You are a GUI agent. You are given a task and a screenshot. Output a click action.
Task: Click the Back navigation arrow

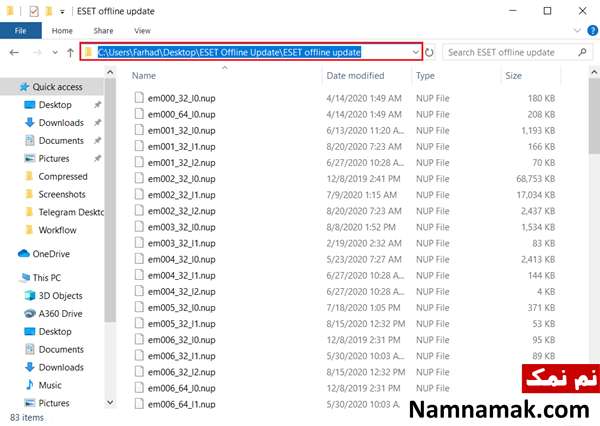tap(14, 52)
